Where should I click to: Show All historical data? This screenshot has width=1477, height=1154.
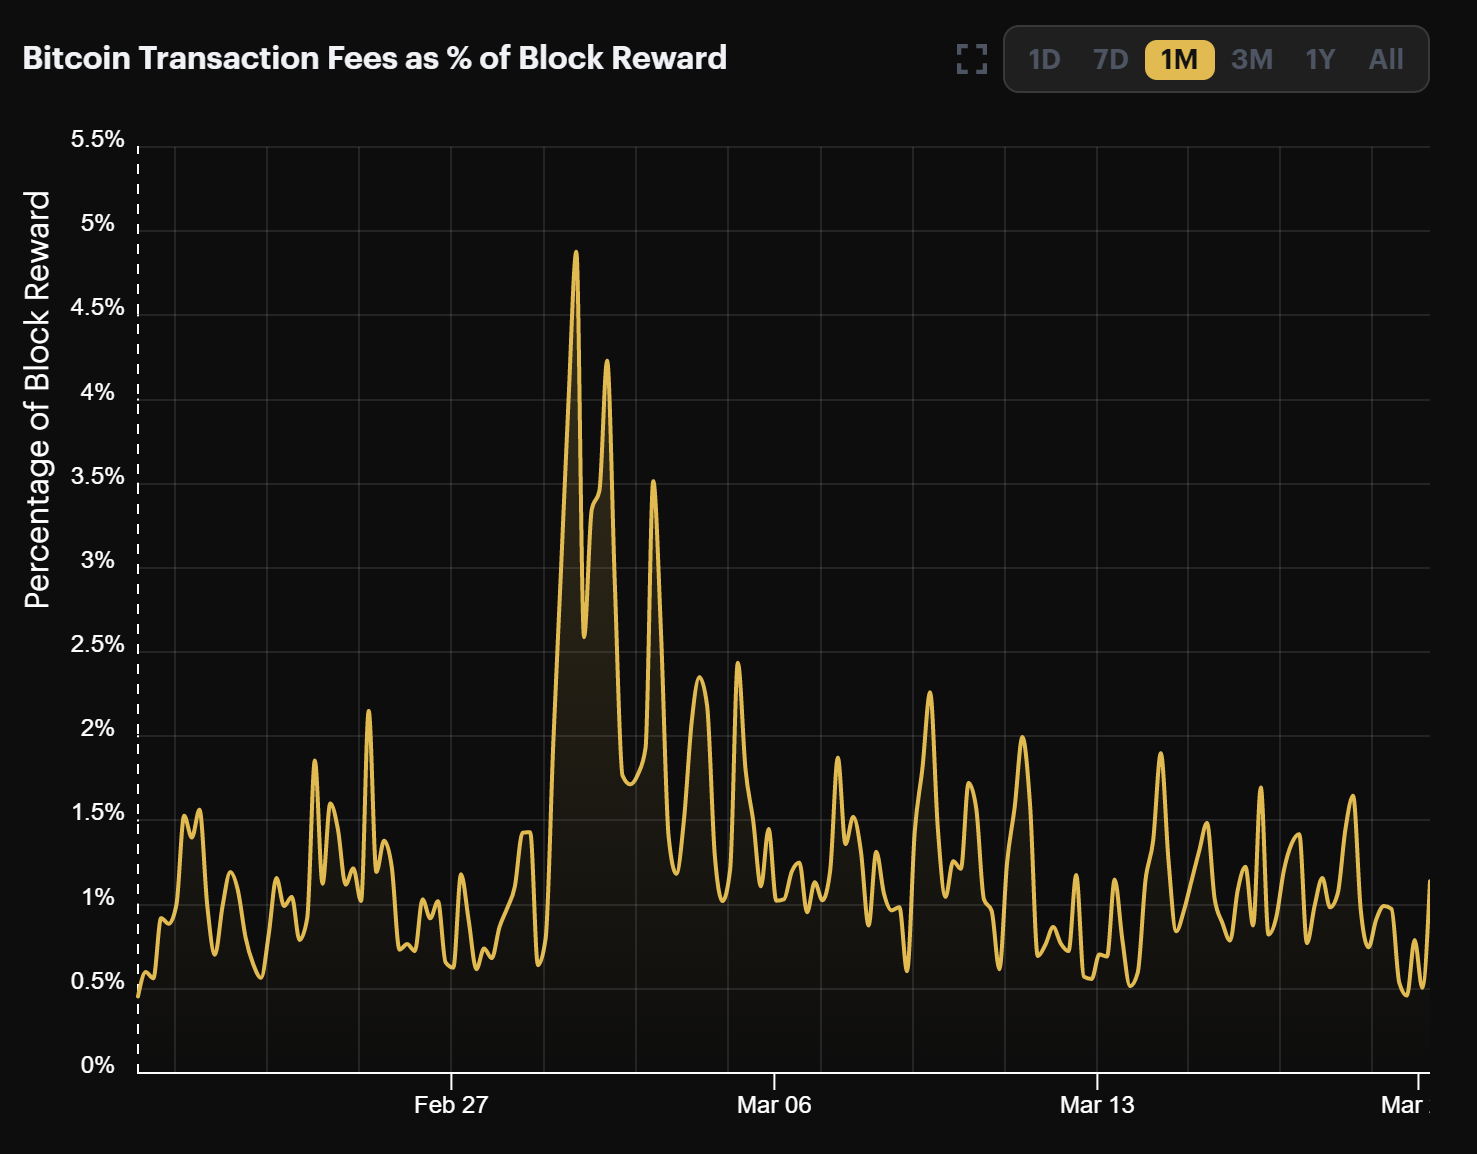1385,60
